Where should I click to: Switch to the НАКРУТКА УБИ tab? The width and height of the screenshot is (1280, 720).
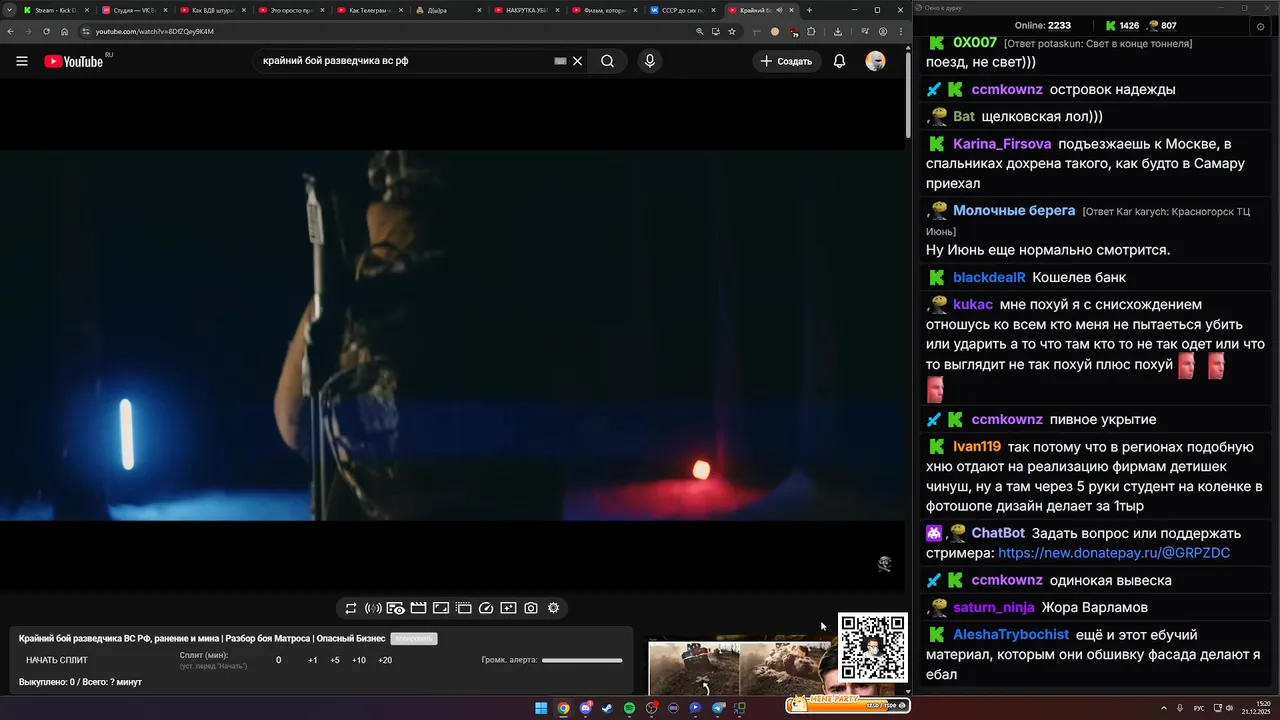click(526, 10)
